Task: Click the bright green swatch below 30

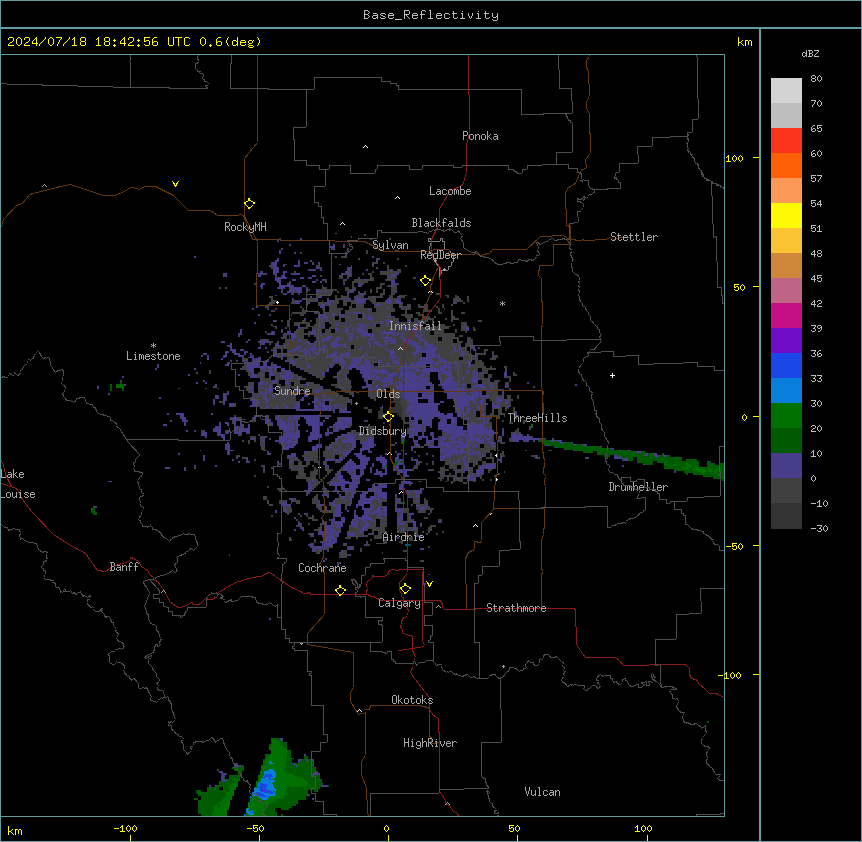Action: [x=786, y=416]
